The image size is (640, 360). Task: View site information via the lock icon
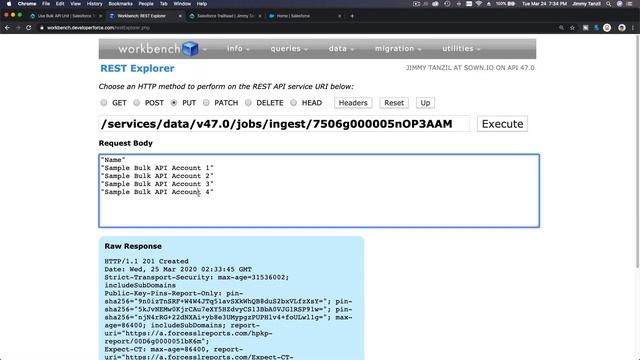42,28
